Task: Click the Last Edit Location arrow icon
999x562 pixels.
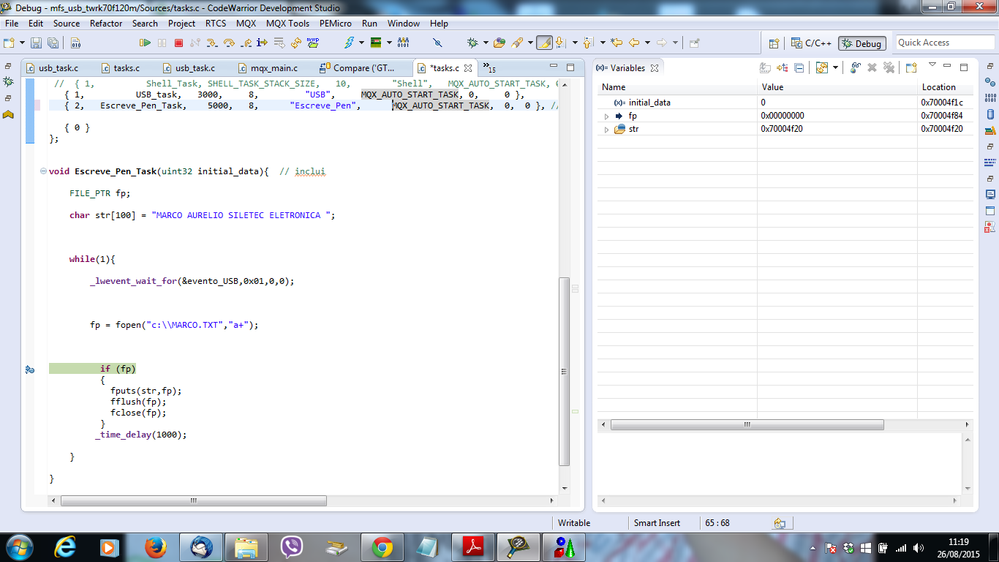Action: coord(616,43)
